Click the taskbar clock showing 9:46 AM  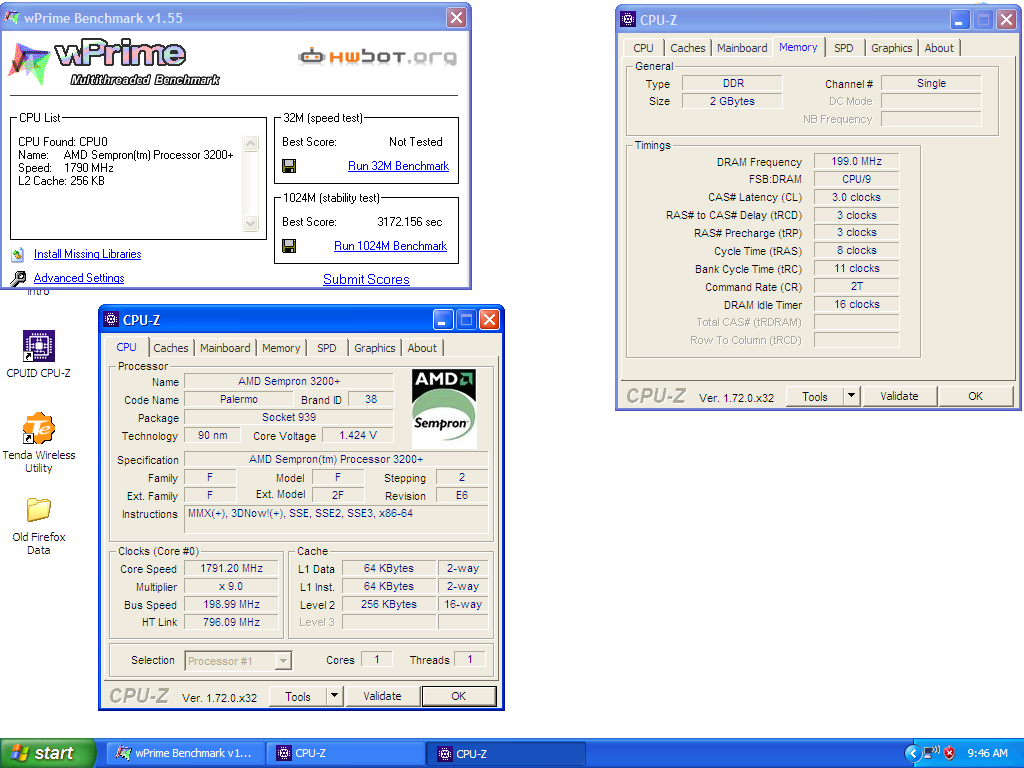(987, 753)
